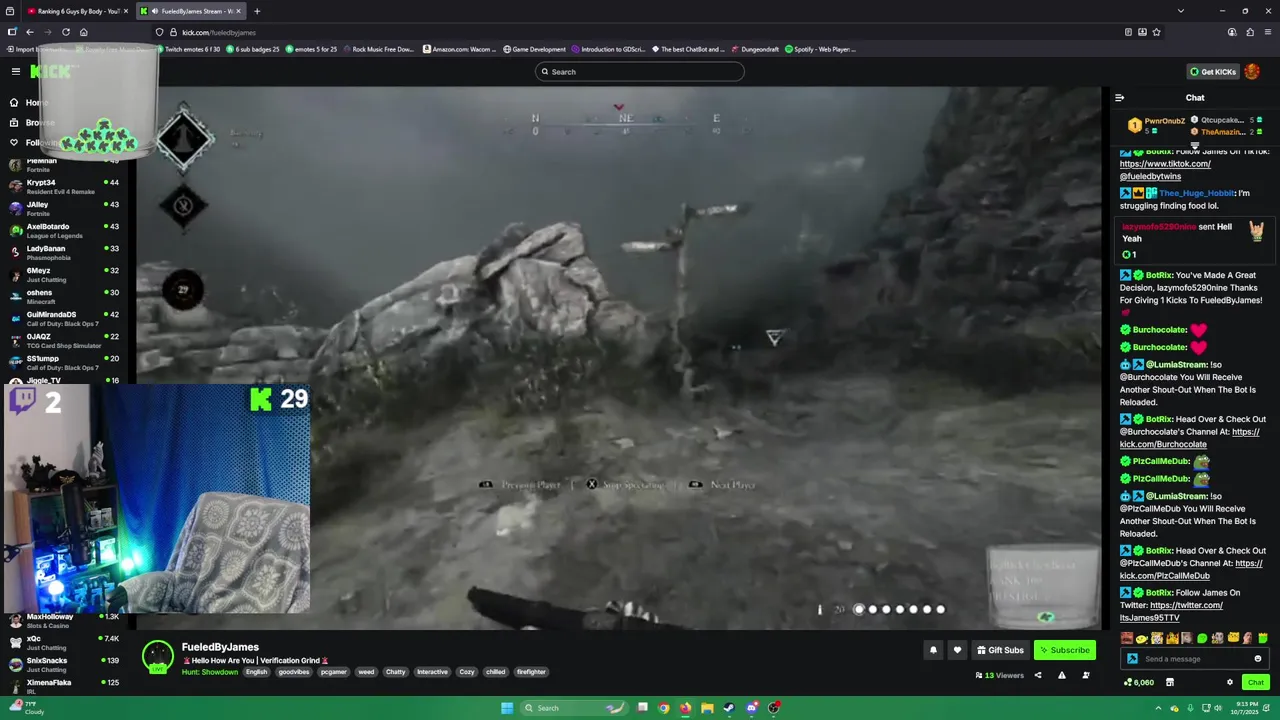Click the share stream icon

pos(1037,675)
